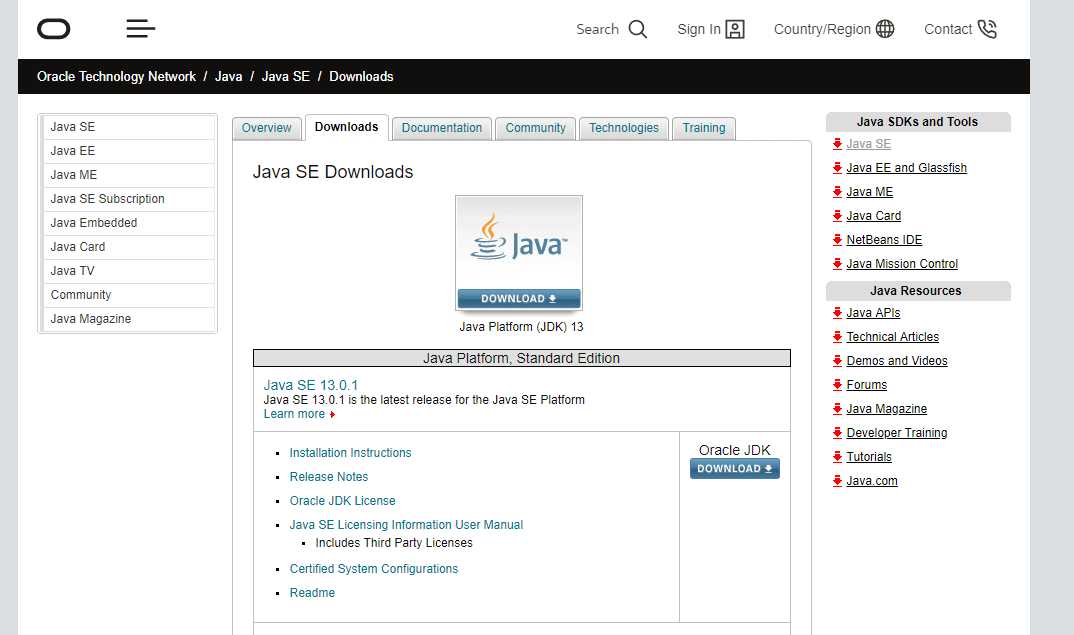Open Java SE Subscription in the left sidebar
This screenshot has width=1074, height=635.
tap(129, 199)
